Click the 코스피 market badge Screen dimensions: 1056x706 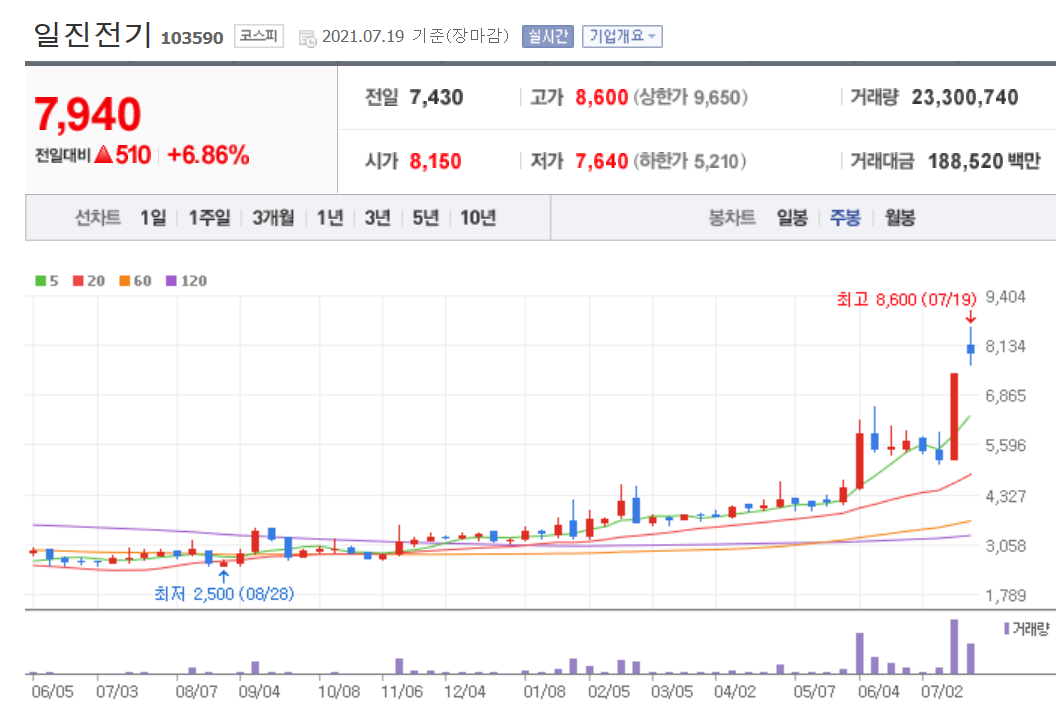click(259, 36)
